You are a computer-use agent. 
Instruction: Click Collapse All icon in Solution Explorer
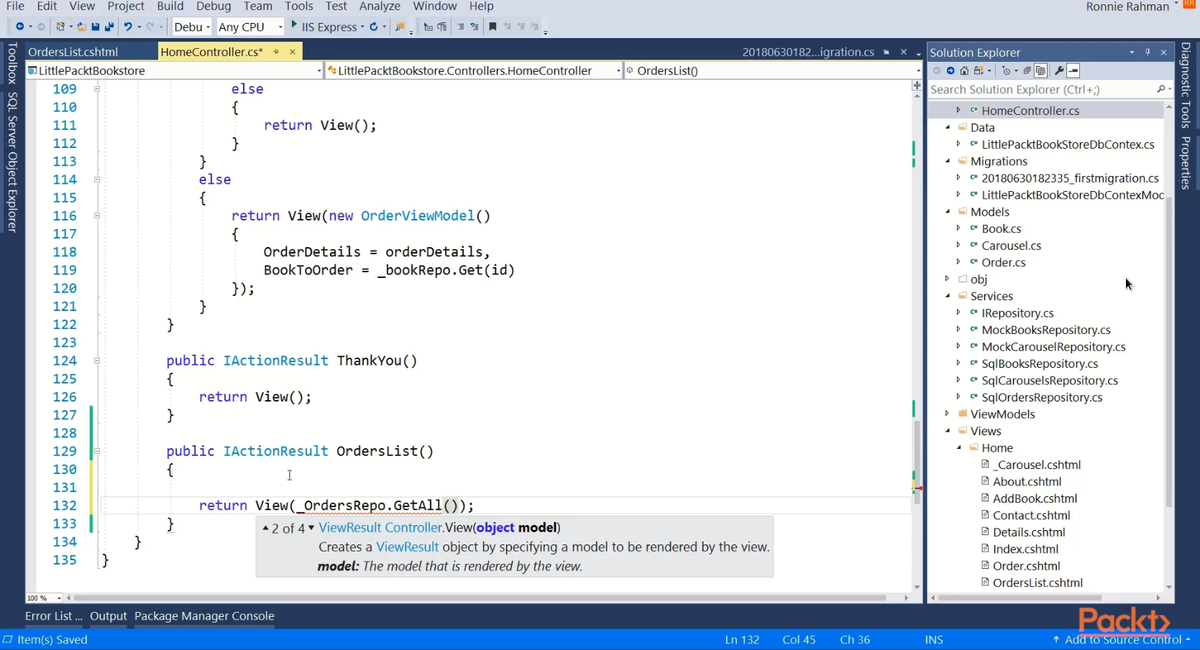(x=1027, y=71)
